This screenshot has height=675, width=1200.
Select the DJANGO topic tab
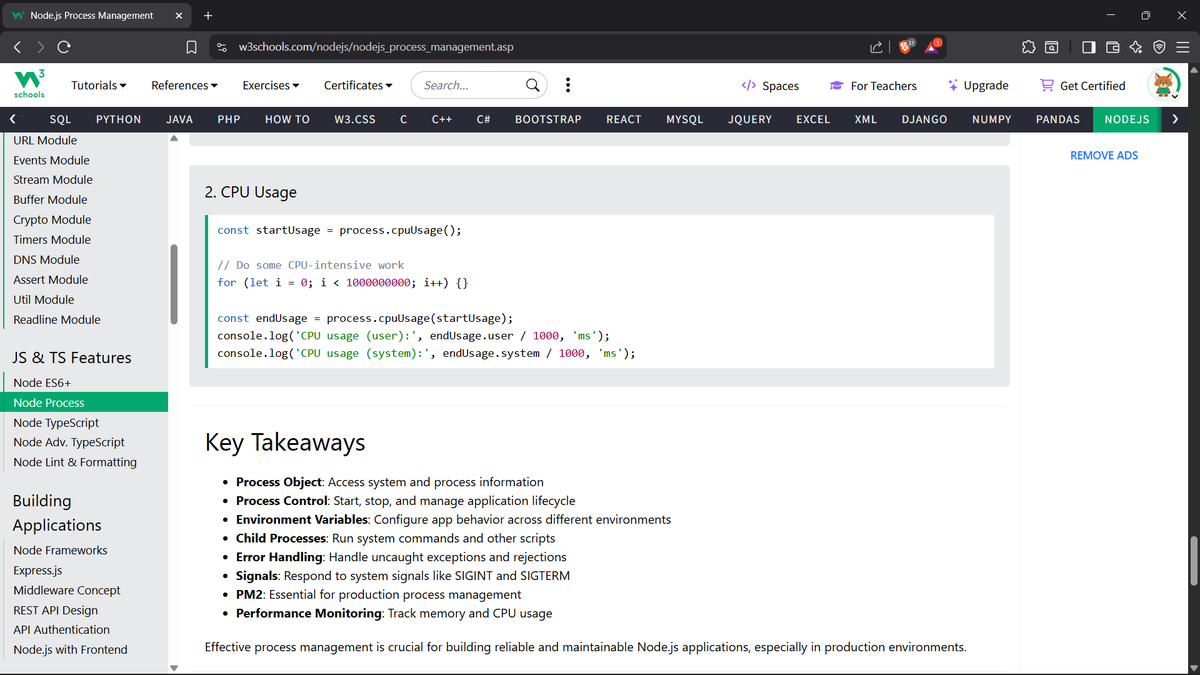tap(924, 119)
